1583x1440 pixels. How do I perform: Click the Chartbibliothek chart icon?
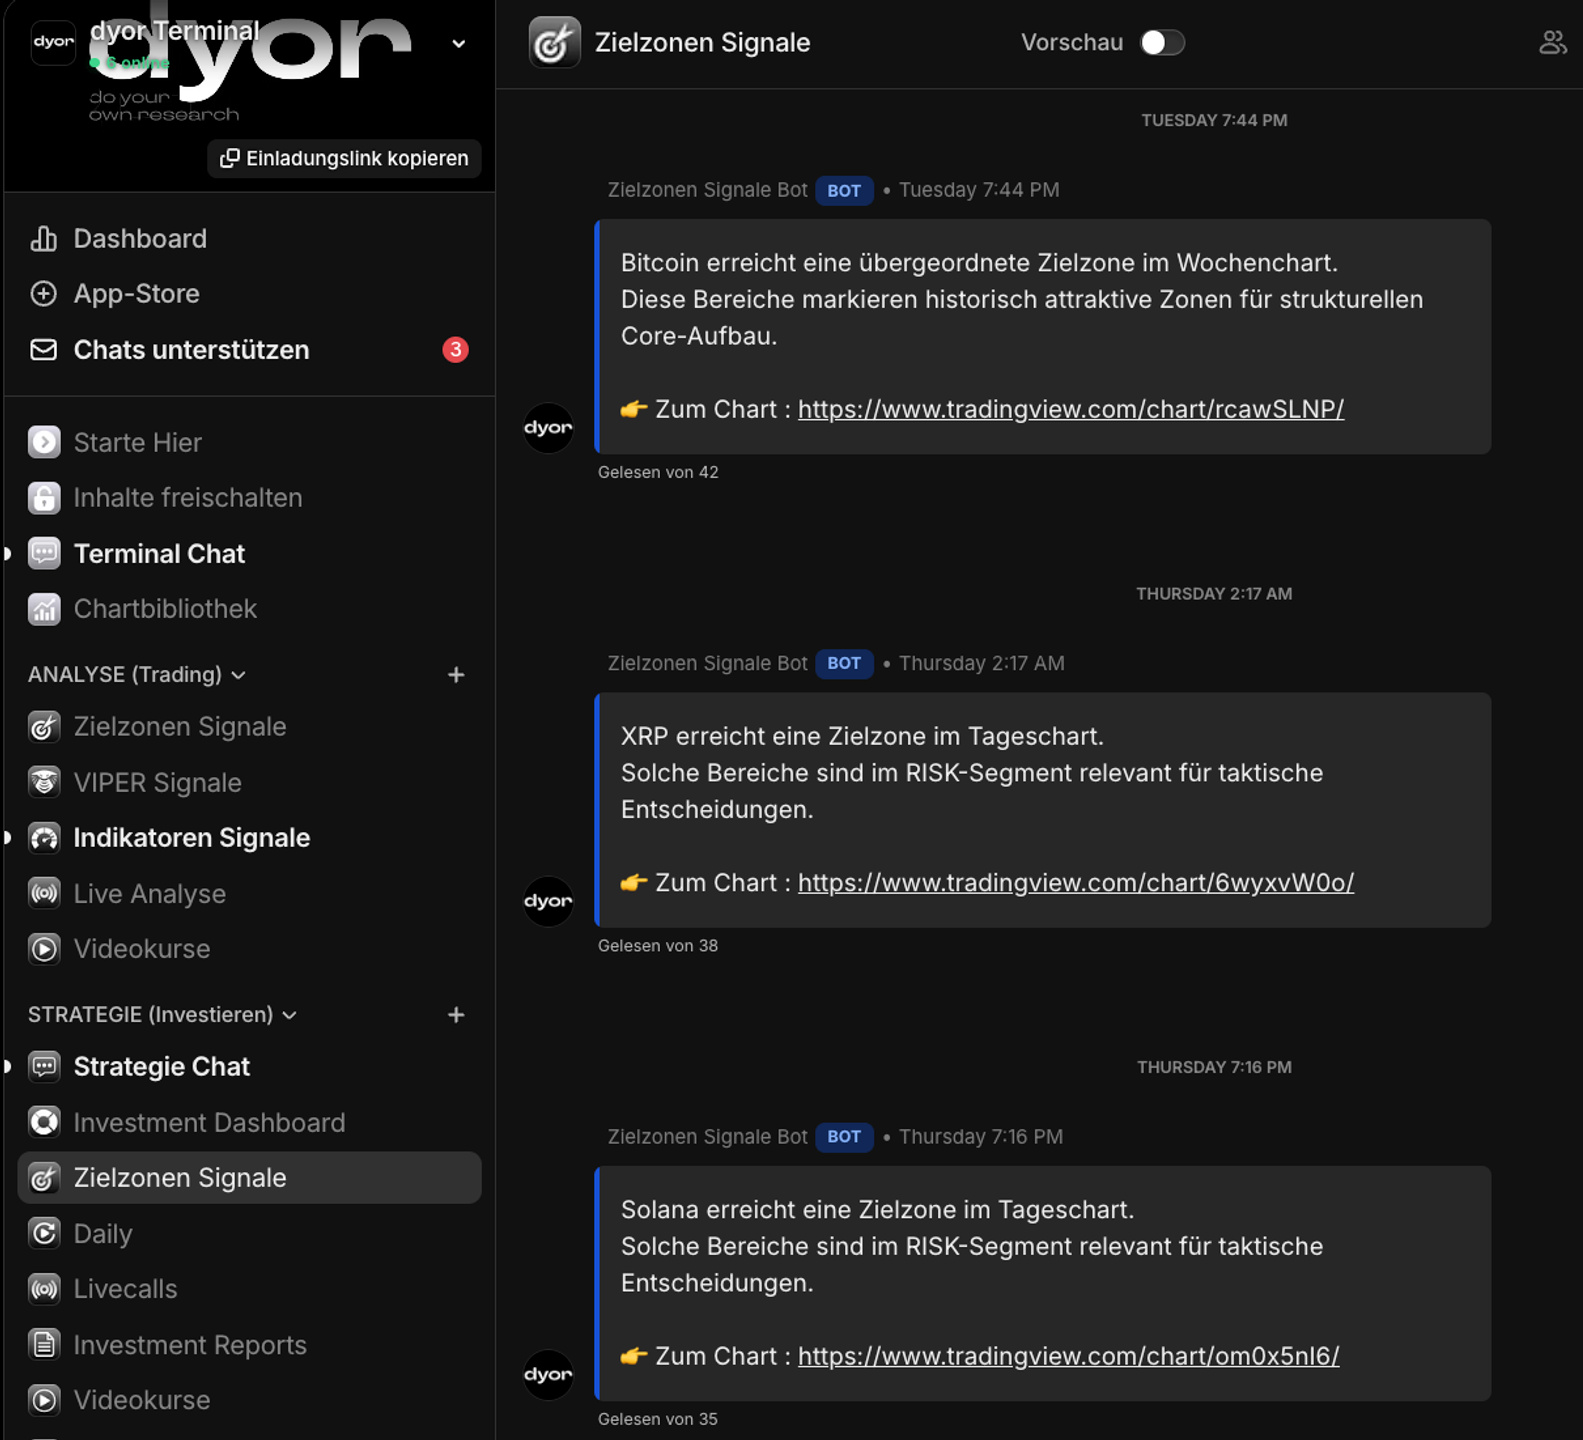(44, 609)
